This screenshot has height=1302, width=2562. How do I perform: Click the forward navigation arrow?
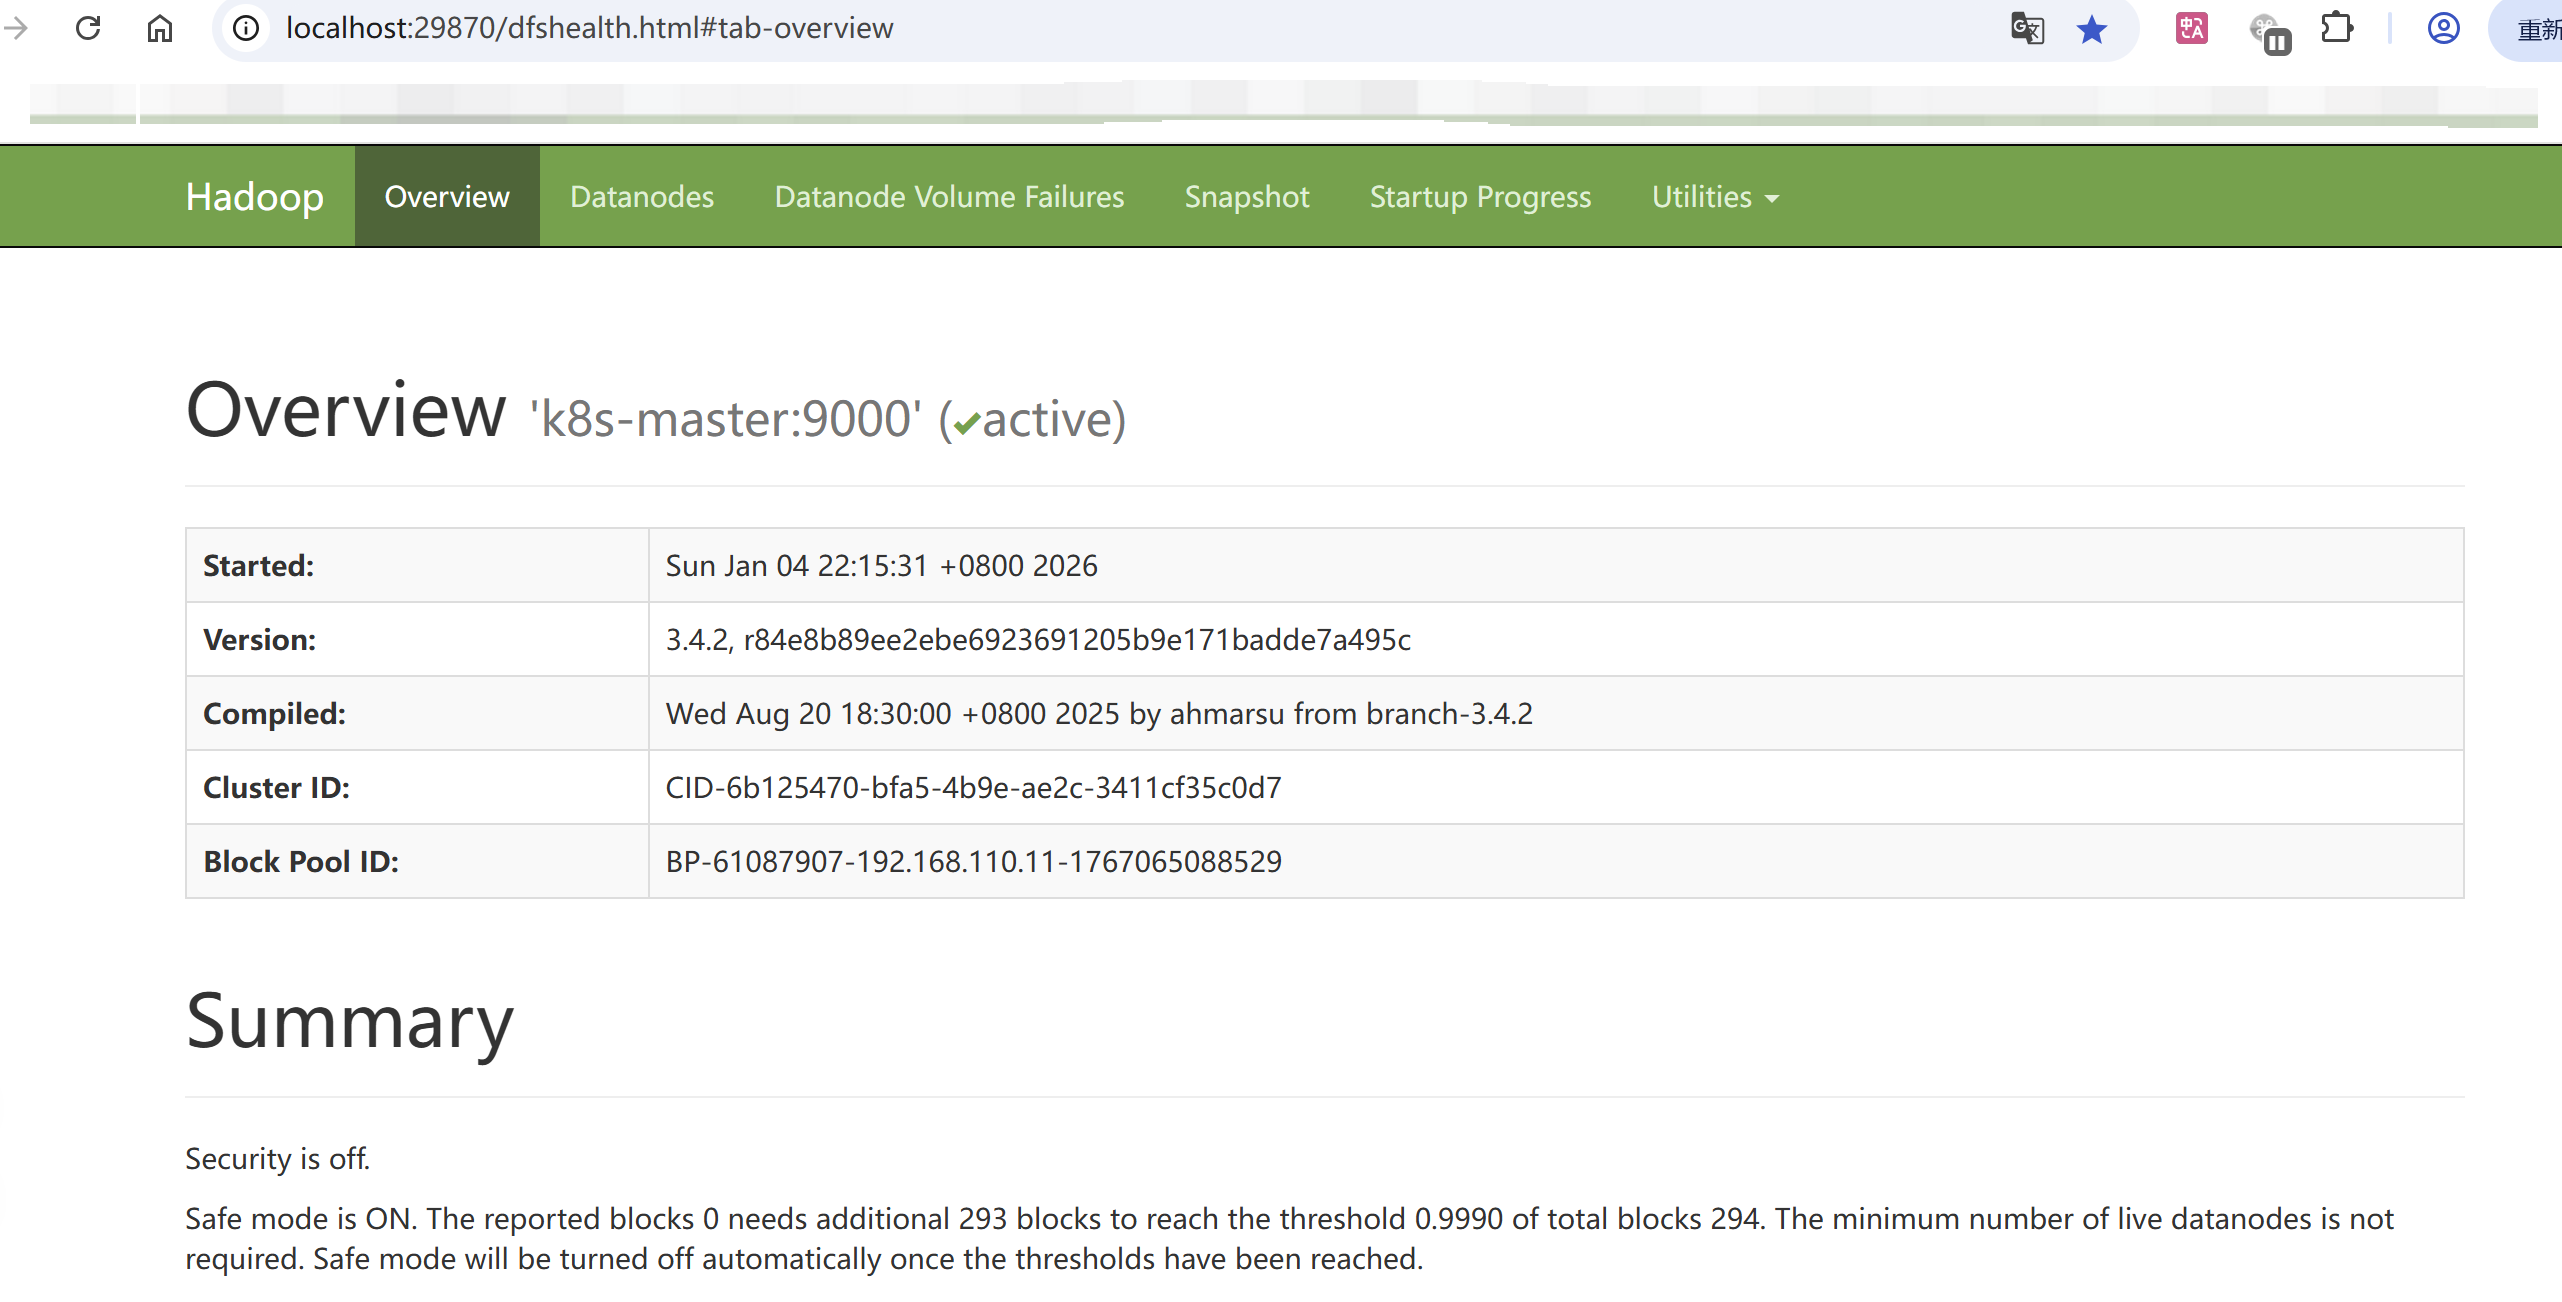pos(16,28)
